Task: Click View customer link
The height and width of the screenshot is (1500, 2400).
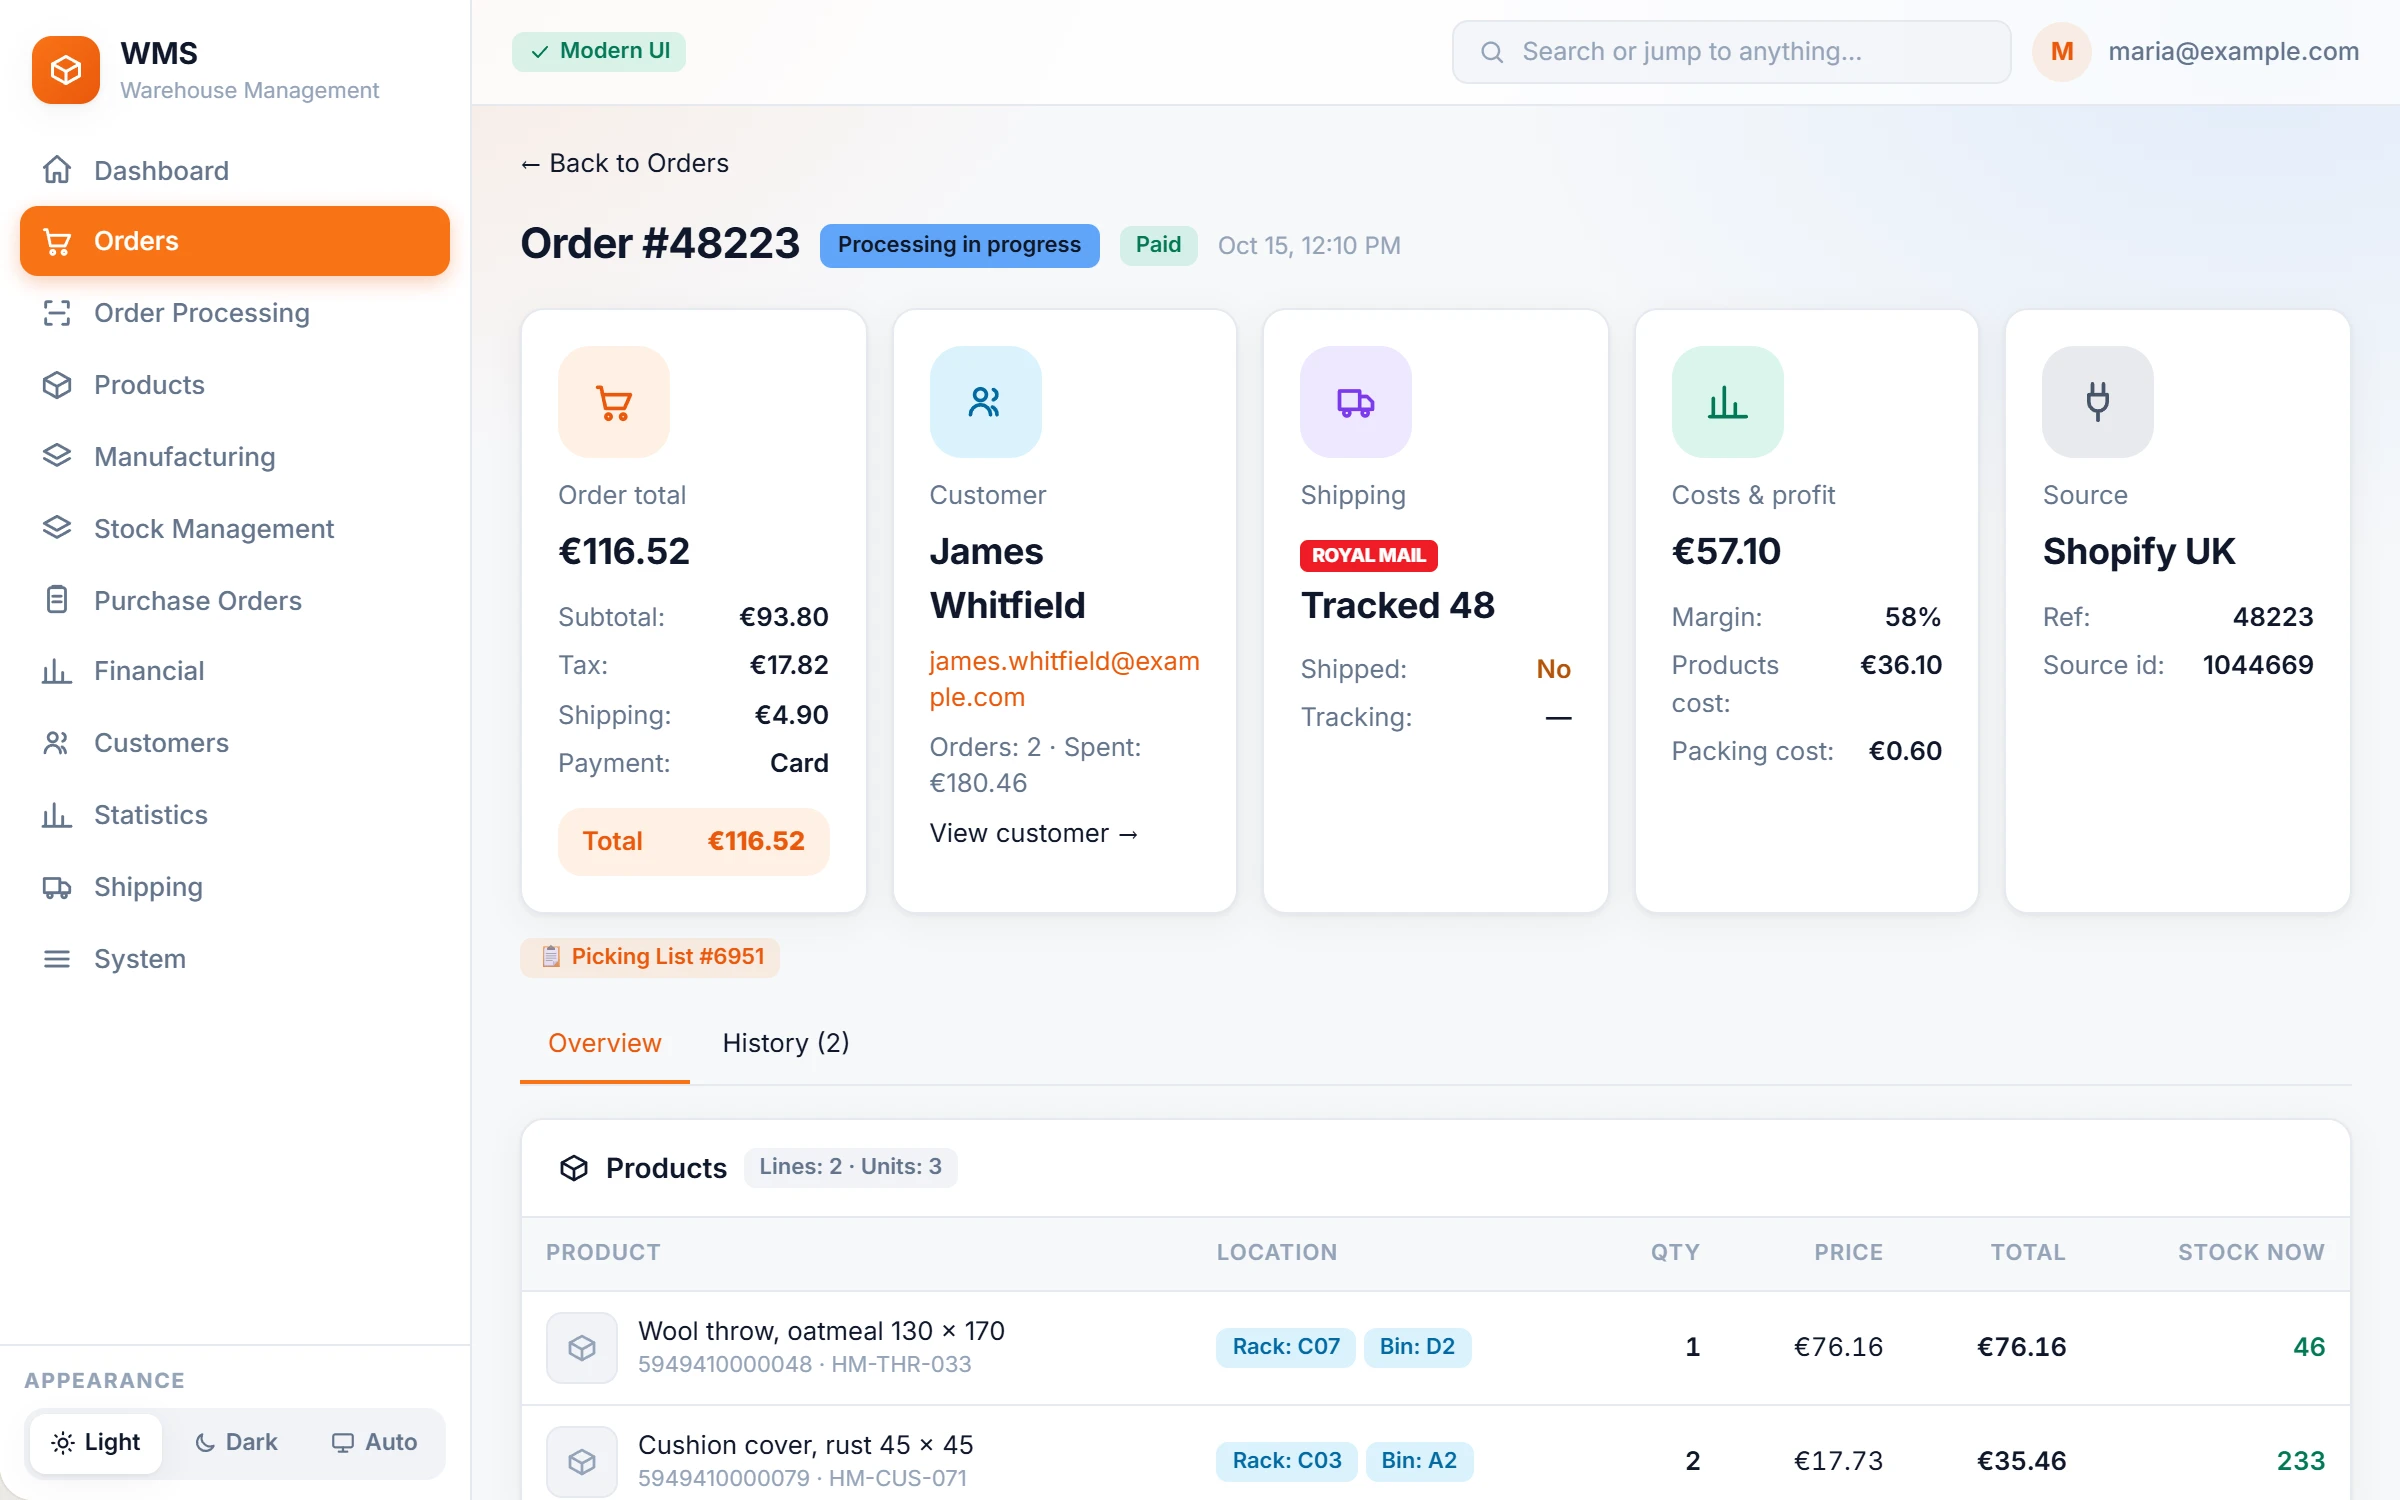Action: [x=1034, y=833]
